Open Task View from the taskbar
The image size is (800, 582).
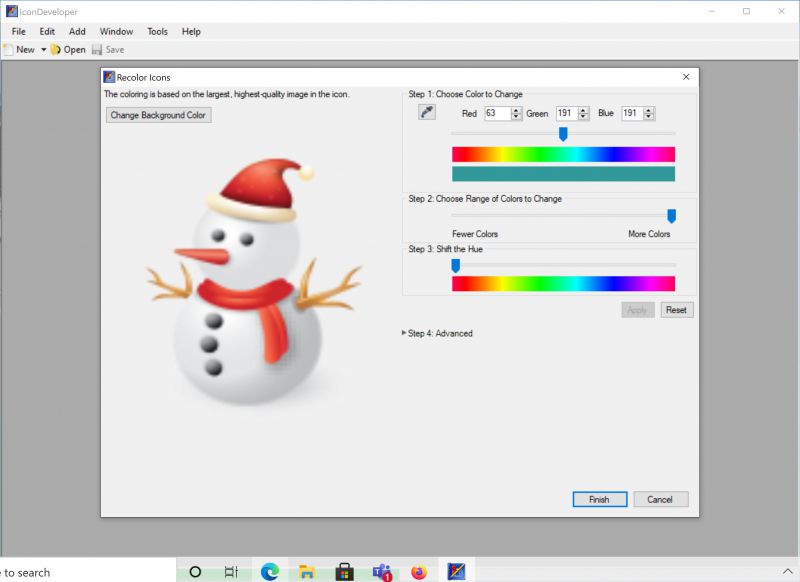coord(231,570)
